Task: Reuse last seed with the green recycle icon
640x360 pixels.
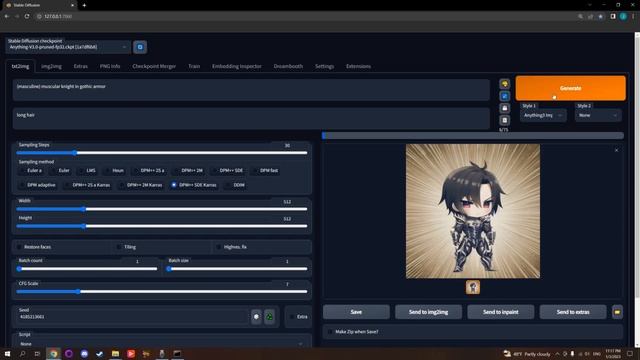Action: tap(269, 316)
